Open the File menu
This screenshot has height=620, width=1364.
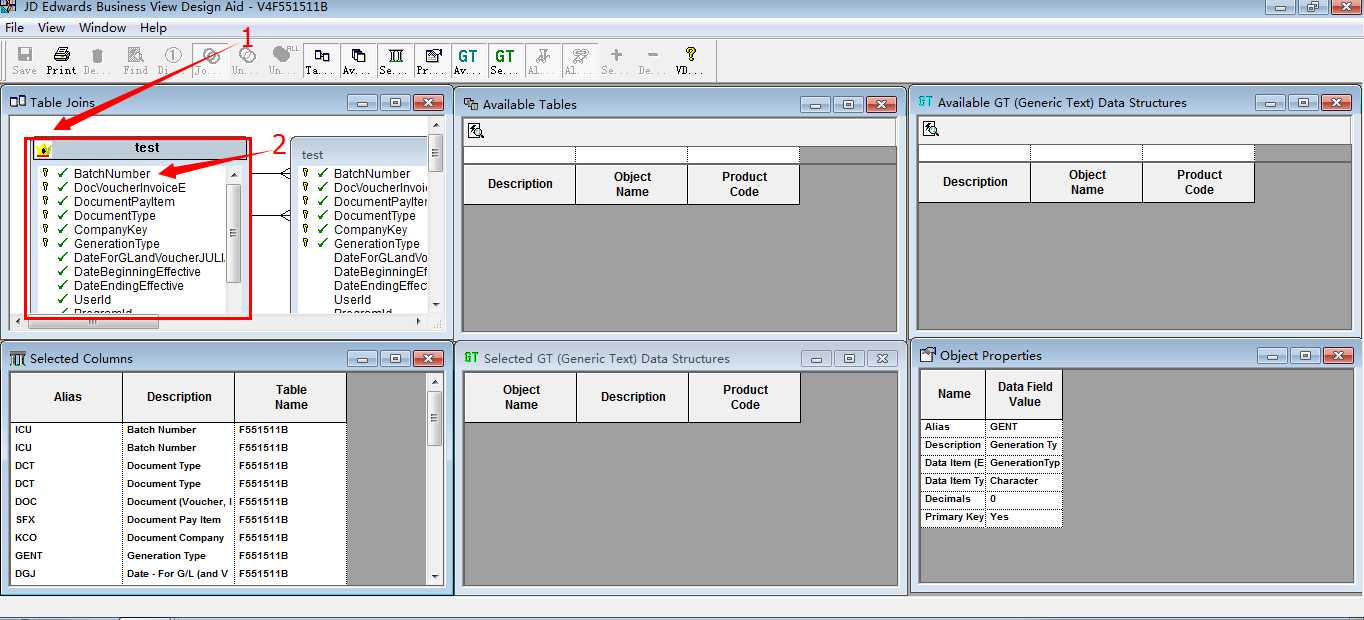click(14, 27)
